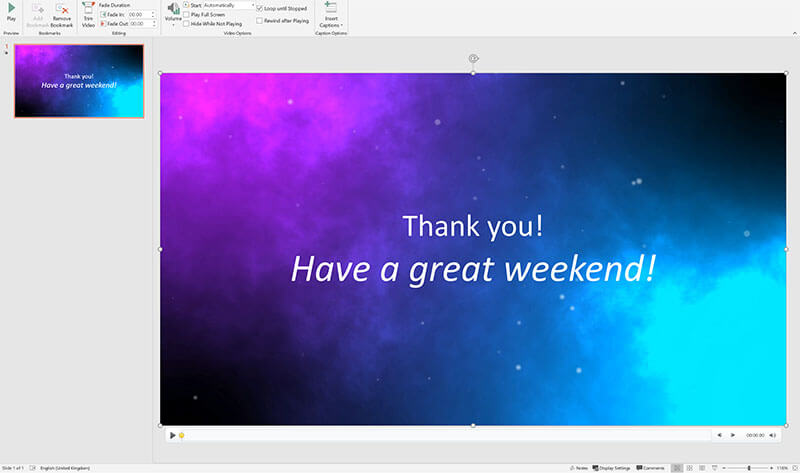The image size is (800, 473).
Task: Uncheck Loop until Stopped
Action: [x=260, y=9]
